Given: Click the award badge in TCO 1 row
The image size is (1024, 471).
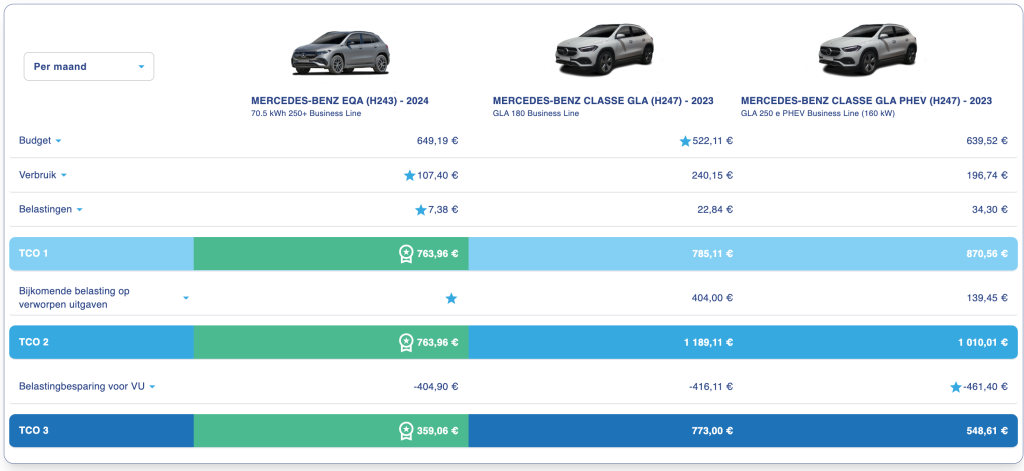Looking at the screenshot, I should pos(406,254).
